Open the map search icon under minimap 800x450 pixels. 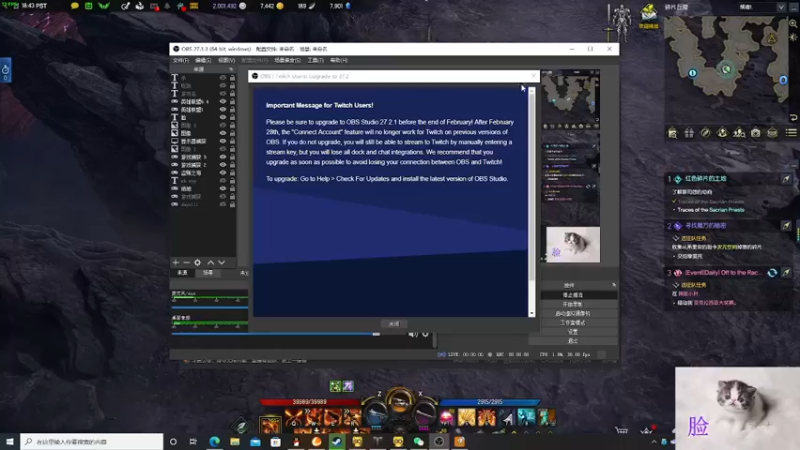coord(672,133)
